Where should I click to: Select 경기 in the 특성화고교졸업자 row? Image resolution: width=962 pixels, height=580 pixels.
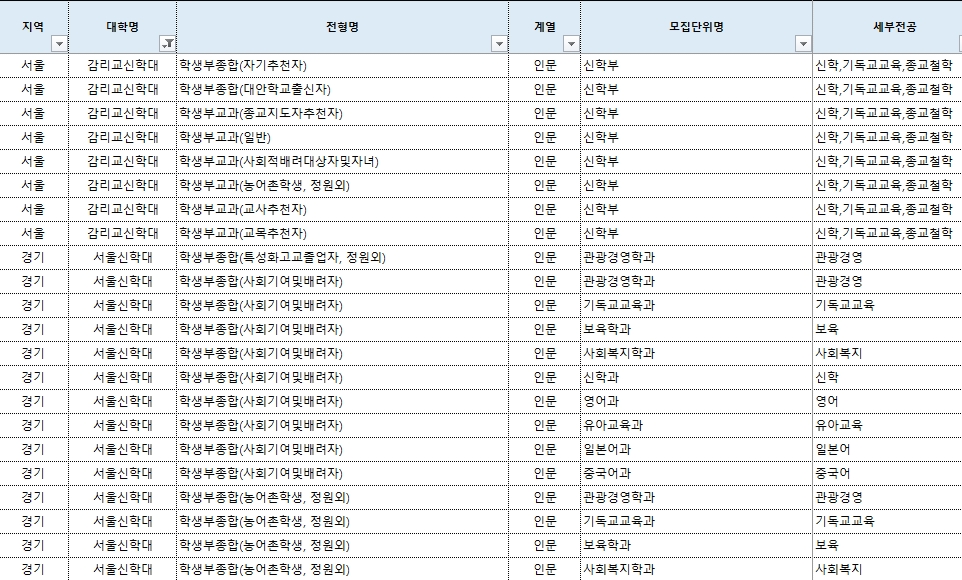pos(34,257)
